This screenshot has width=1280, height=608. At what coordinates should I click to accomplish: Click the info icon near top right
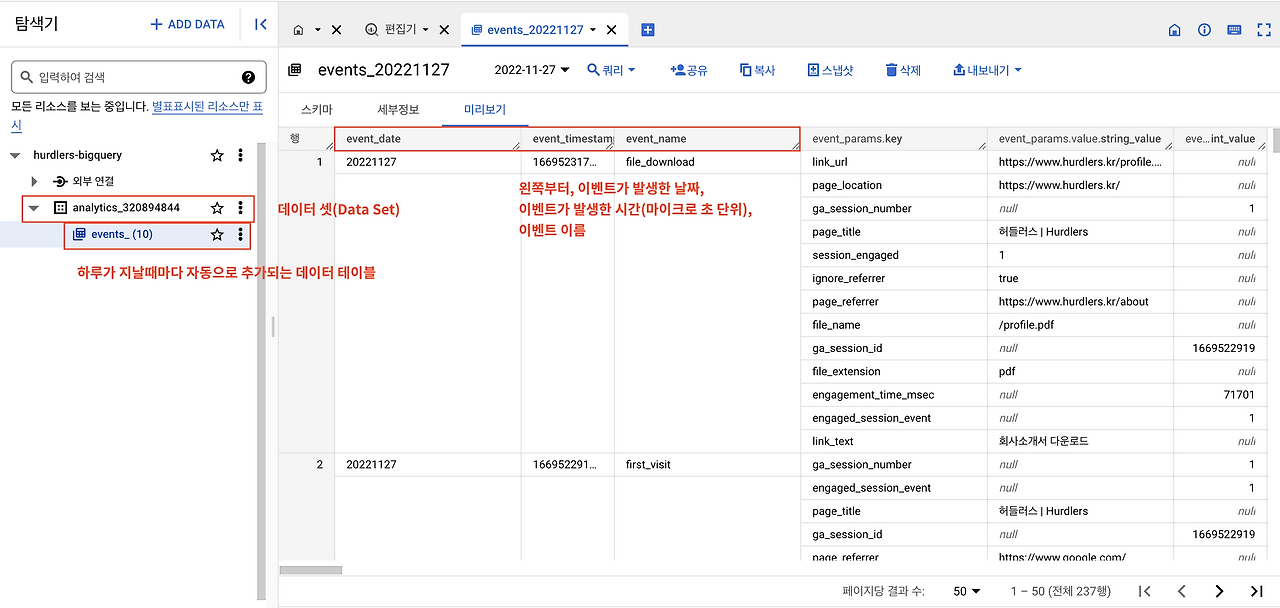(1204, 30)
